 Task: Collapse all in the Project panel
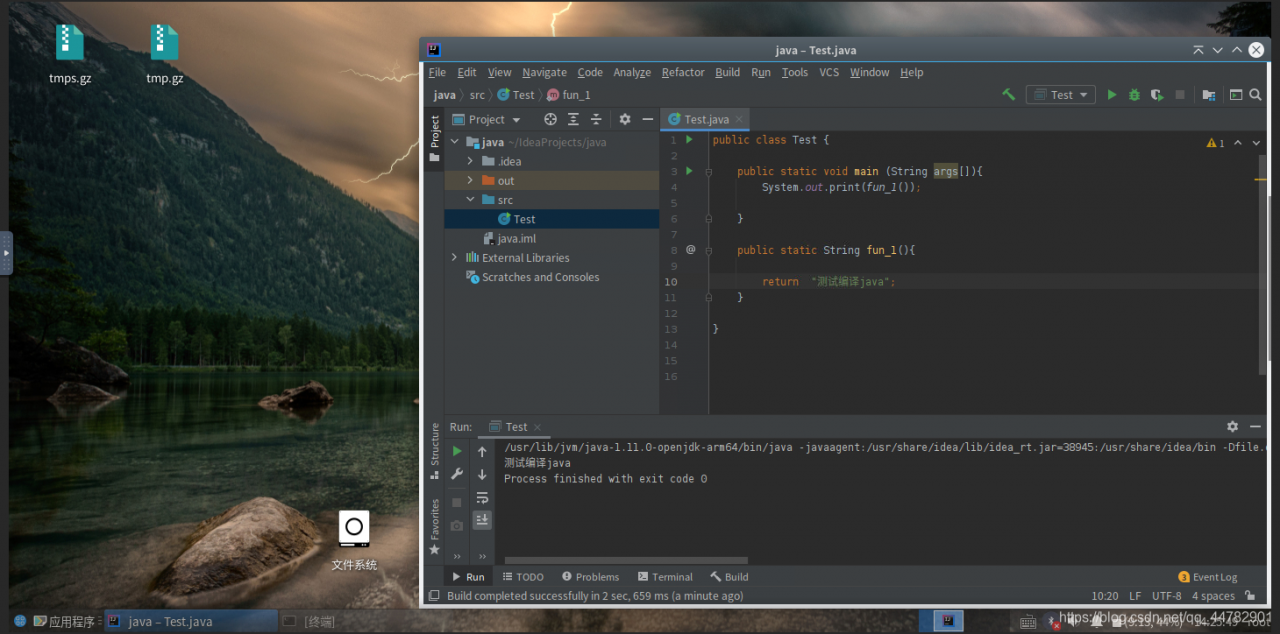coord(596,119)
